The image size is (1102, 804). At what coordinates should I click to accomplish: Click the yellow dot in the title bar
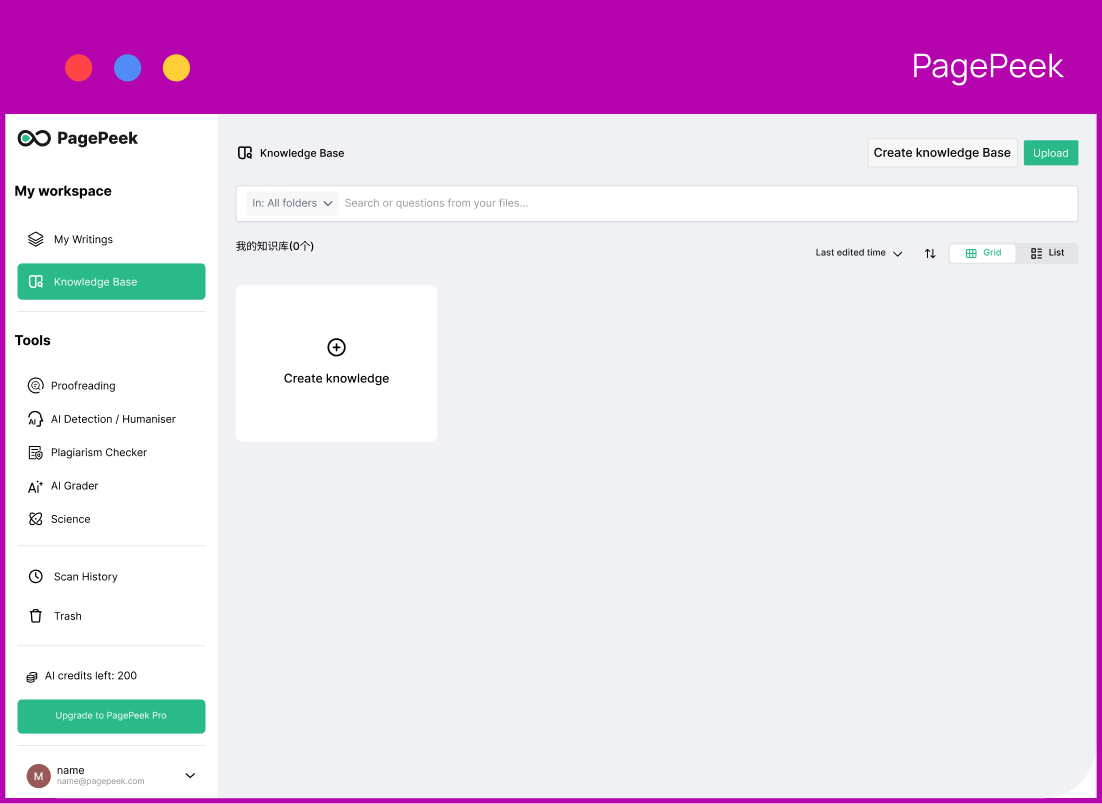176,68
